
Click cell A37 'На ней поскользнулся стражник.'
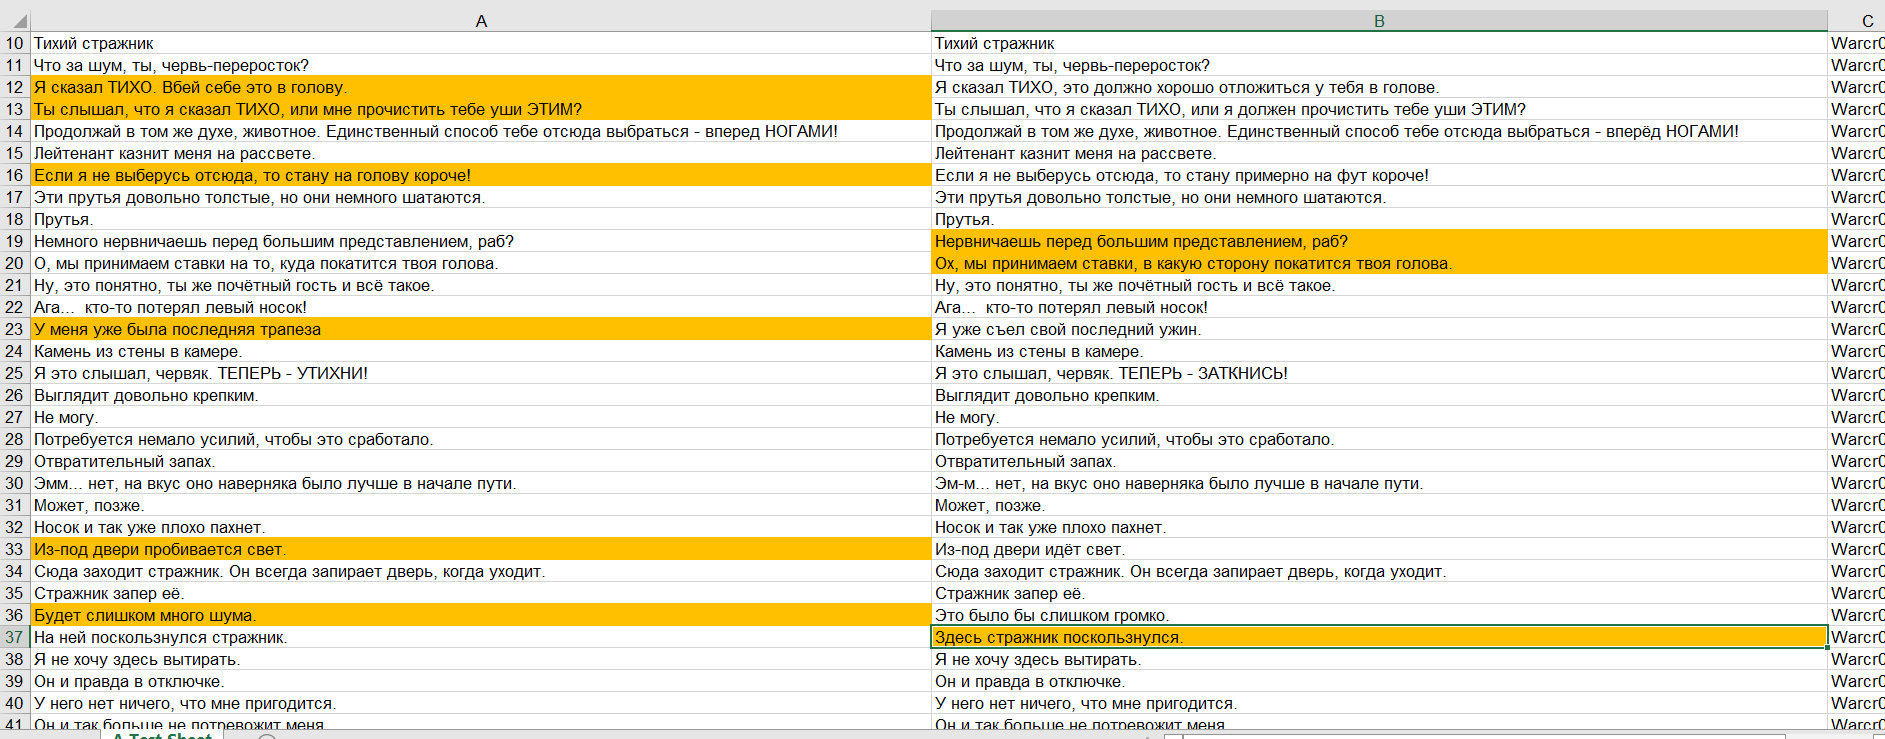481,637
